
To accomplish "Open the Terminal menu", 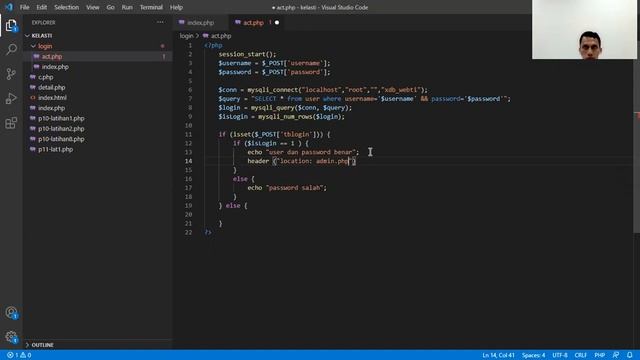I will coord(151,7).
